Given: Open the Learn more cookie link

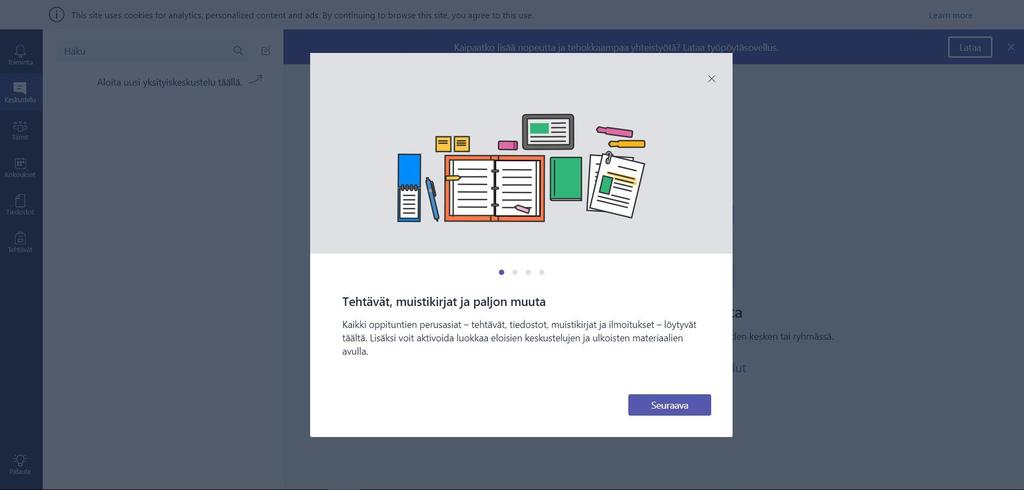Looking at the screenshot, I should (950, 15).
